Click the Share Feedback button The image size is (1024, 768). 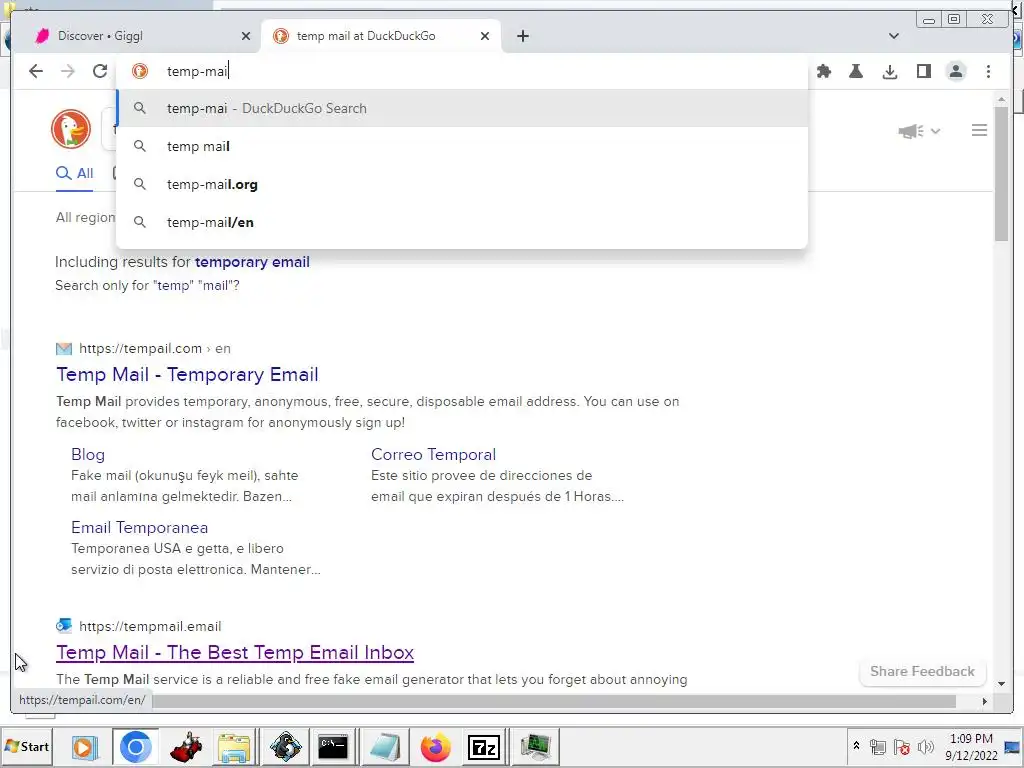(x=921, y=671)
